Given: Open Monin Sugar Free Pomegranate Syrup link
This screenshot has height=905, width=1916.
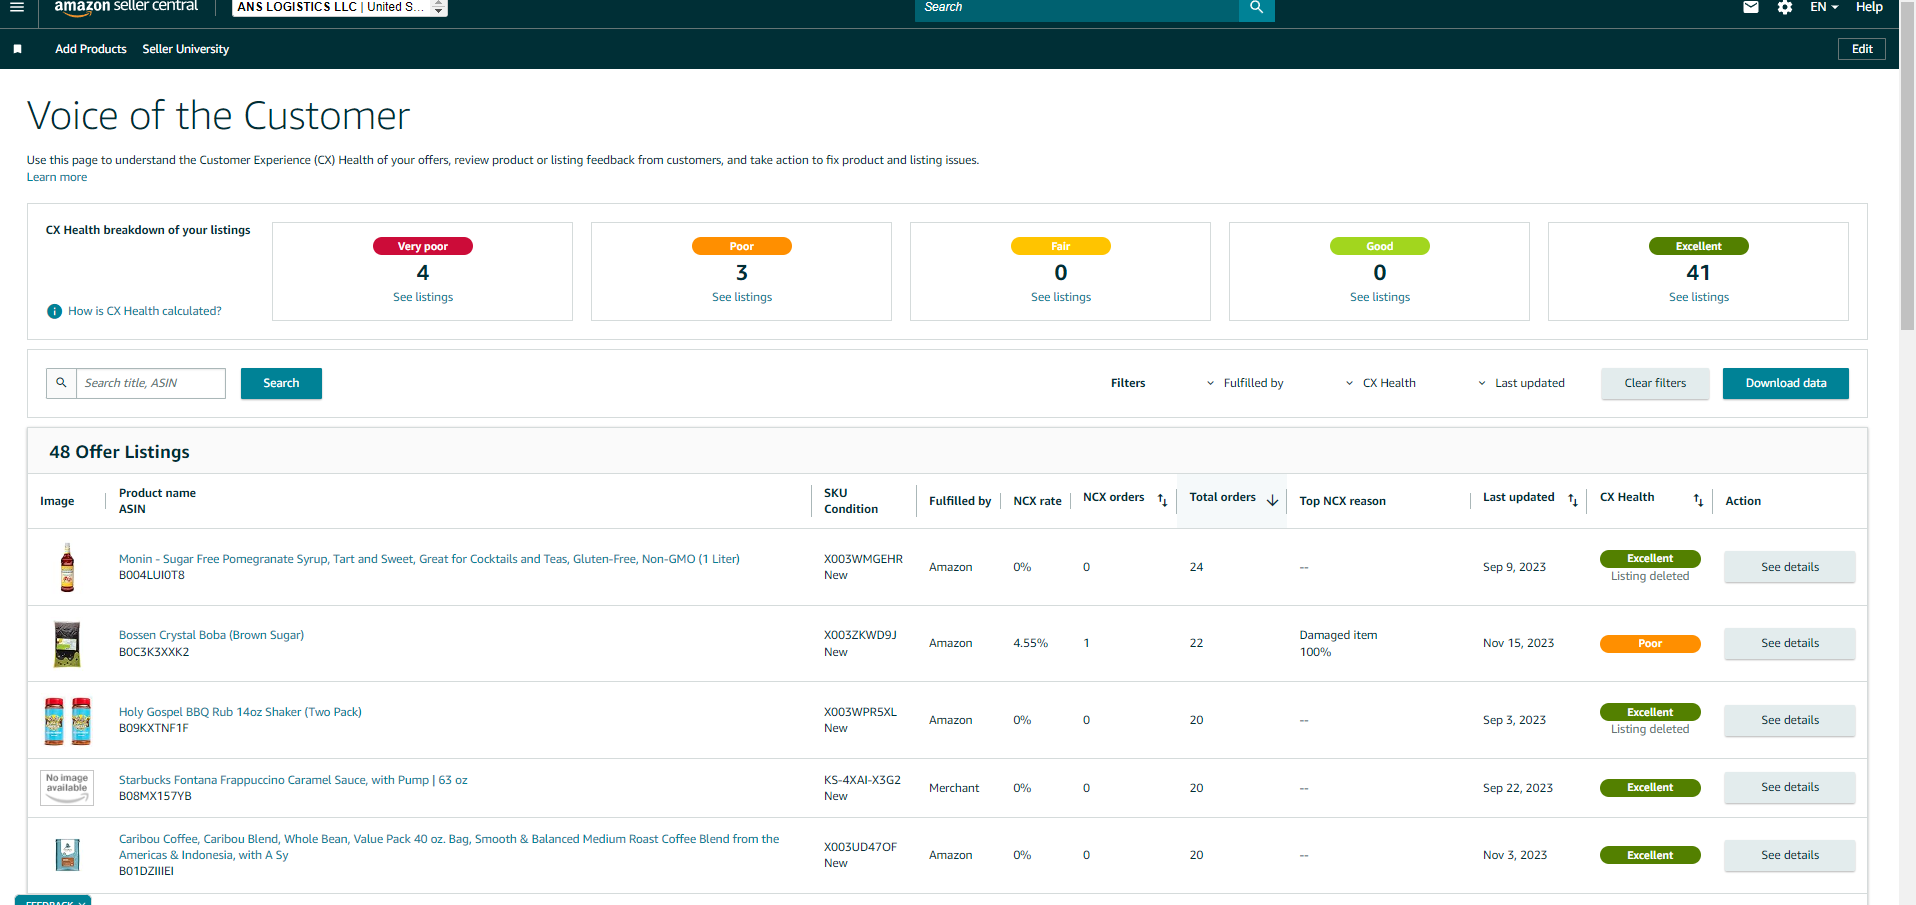Looking at the screenshot, I should (x=429, y=559).
